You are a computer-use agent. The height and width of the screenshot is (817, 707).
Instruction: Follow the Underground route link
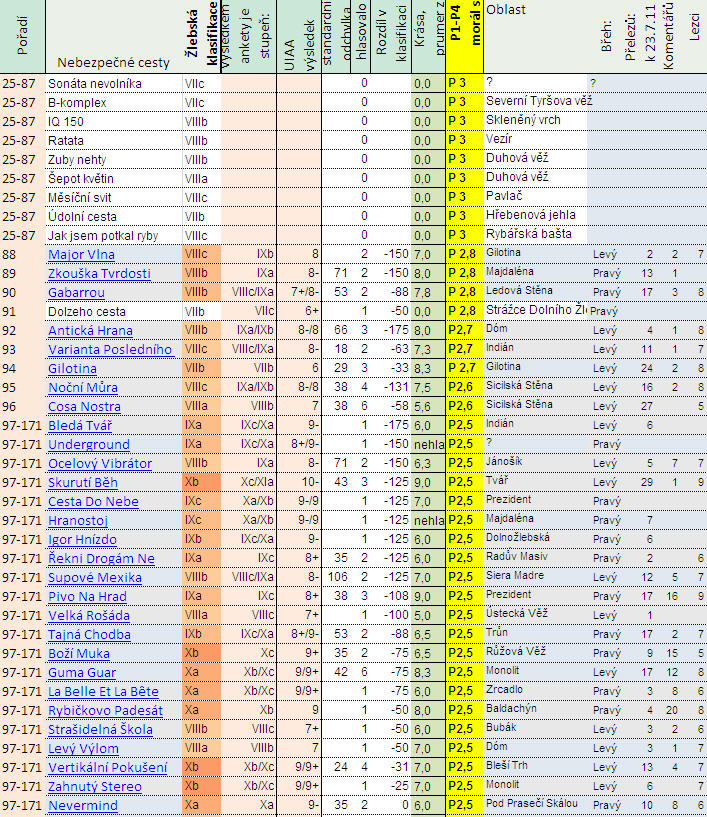pyautogui.click(x=88, y=444)
